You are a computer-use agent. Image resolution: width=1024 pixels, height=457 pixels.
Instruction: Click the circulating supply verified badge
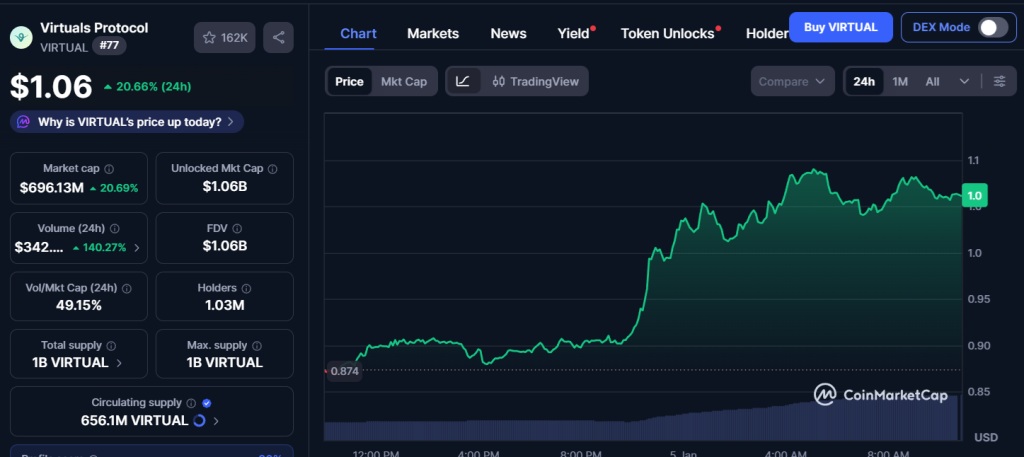(x=207, y=402)
